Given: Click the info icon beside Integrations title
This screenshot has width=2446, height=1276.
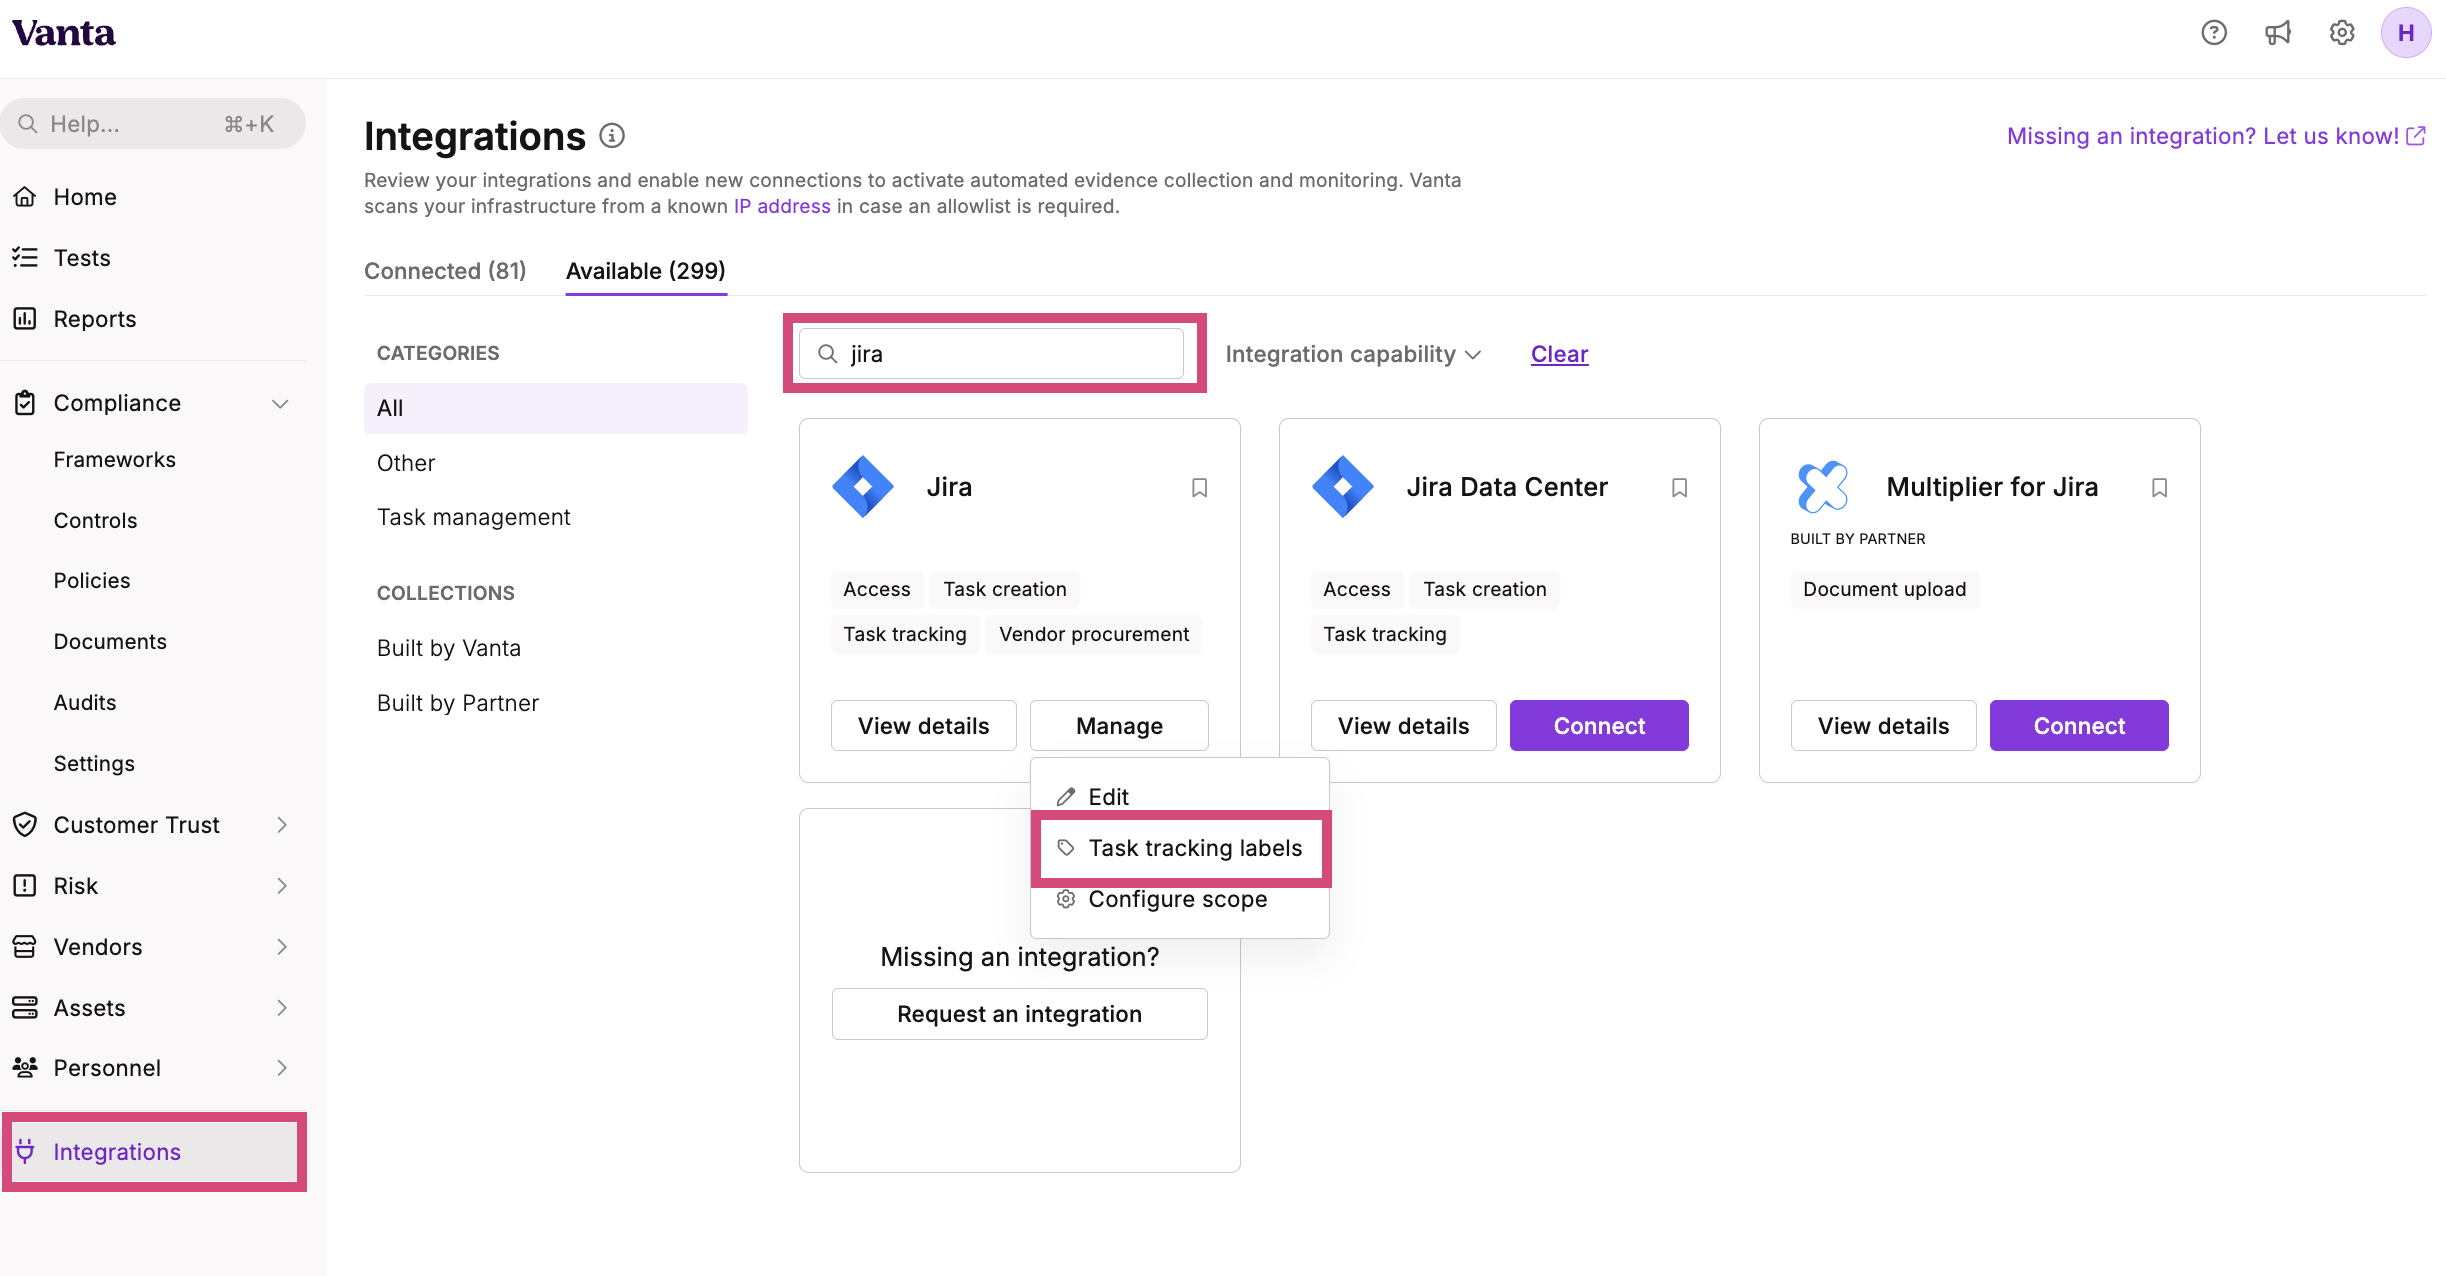Looking at the screenshot, I should click(x=612, y=136).
